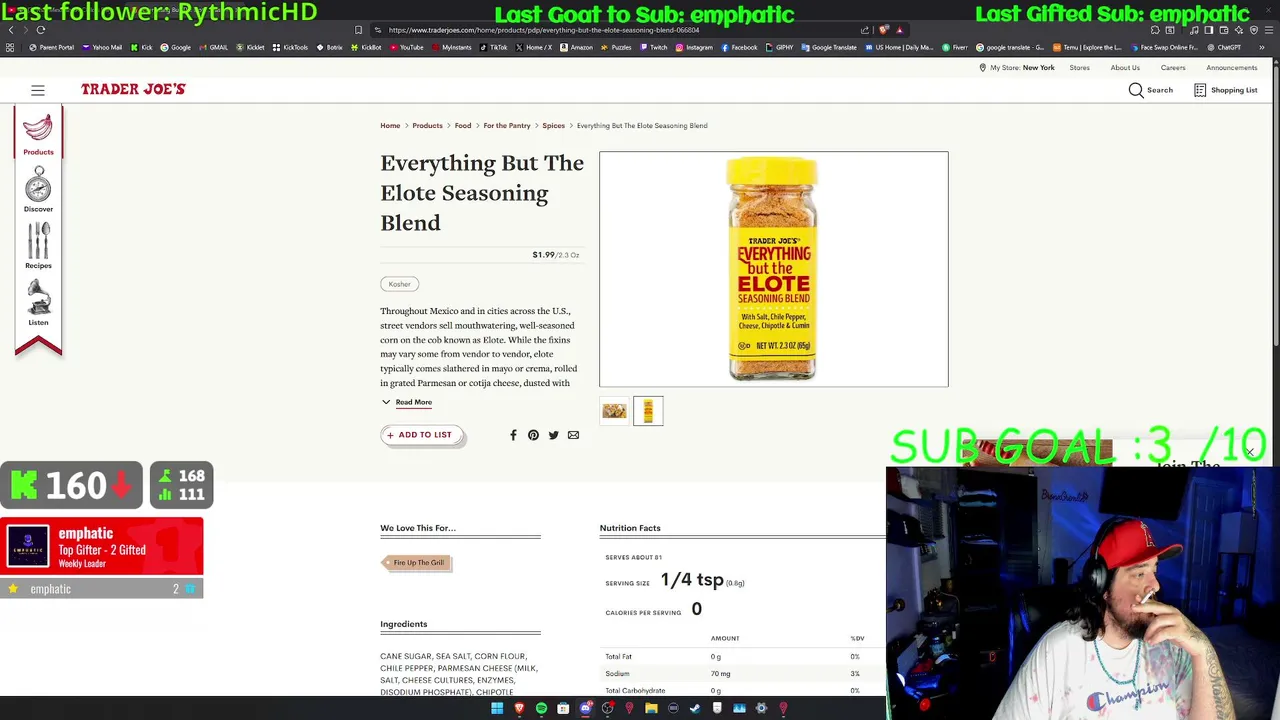This screenshot has height=720, width=1280.
Task: Open the Announcements link
Action: 1231,68
